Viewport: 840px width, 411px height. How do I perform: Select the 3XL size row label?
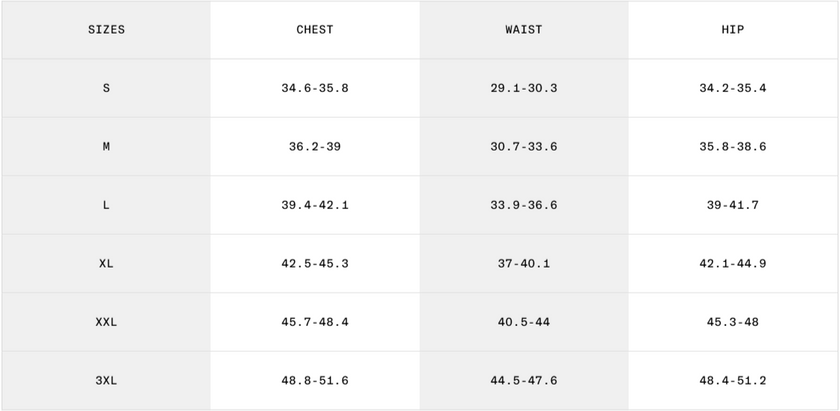[106, 381]
